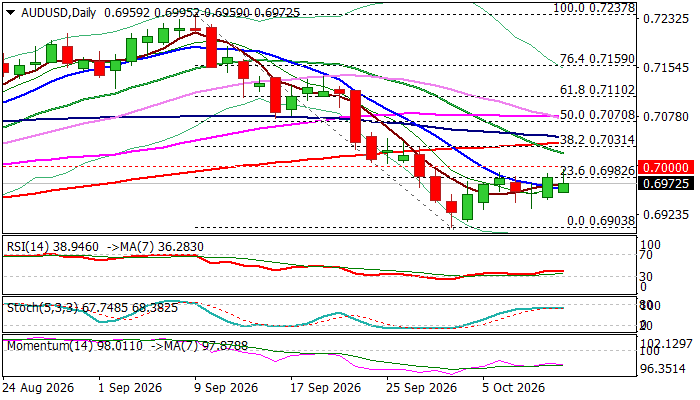Click the 50.0 0.70708 Fibonacci label
The height and width of the screenshot is (400, 700).
[x=597, y=115]
